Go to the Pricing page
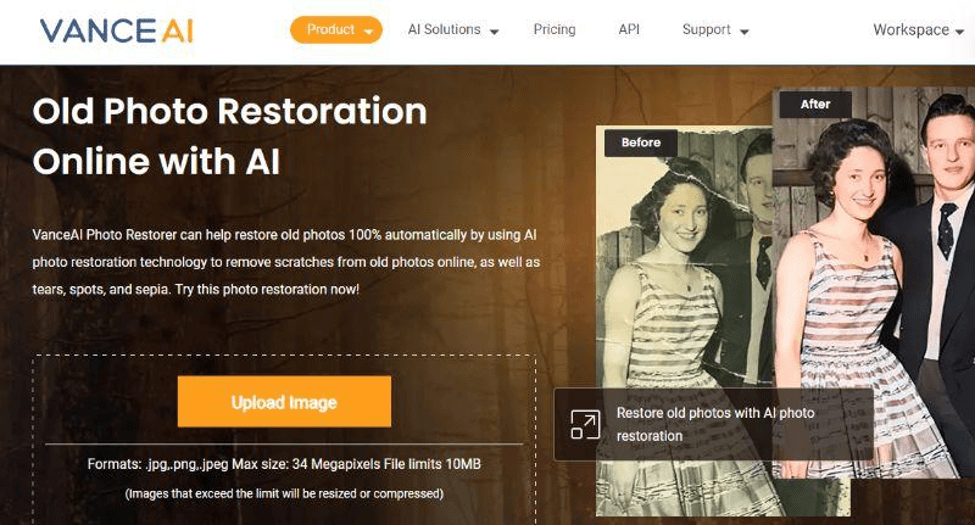Screen dimensions: 977x527 [555, 30]
